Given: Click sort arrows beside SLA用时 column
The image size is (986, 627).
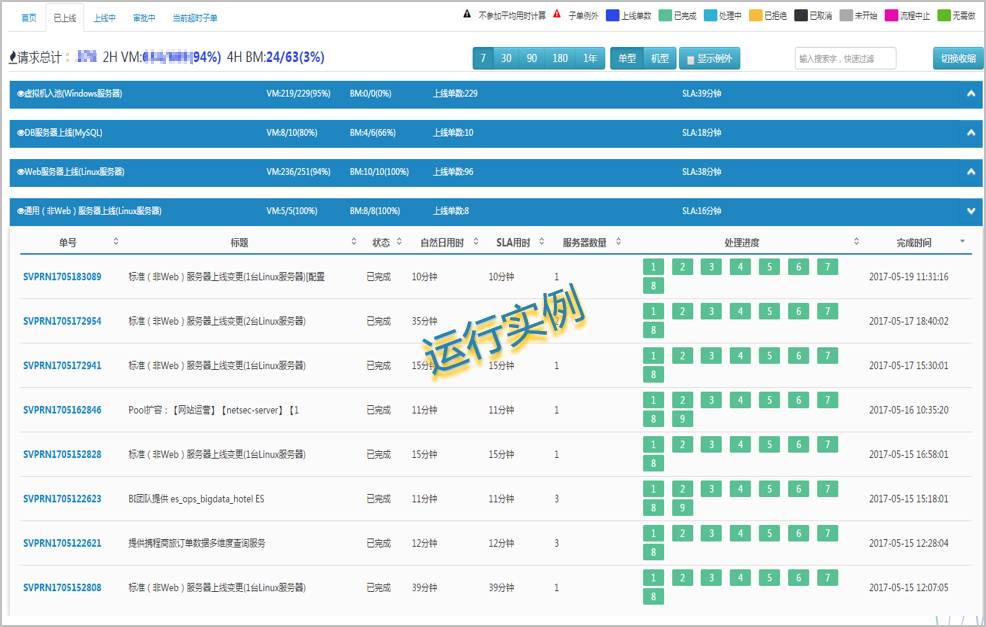Looking at the screenshot, I should click(541, 241).
